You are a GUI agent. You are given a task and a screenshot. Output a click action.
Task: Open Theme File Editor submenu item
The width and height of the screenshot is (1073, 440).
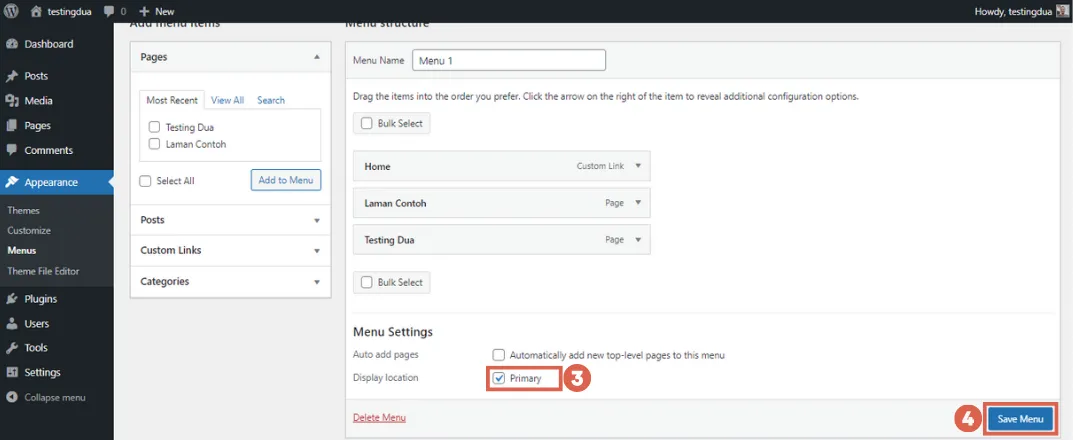pyautogui.click(x=43, y=271)
